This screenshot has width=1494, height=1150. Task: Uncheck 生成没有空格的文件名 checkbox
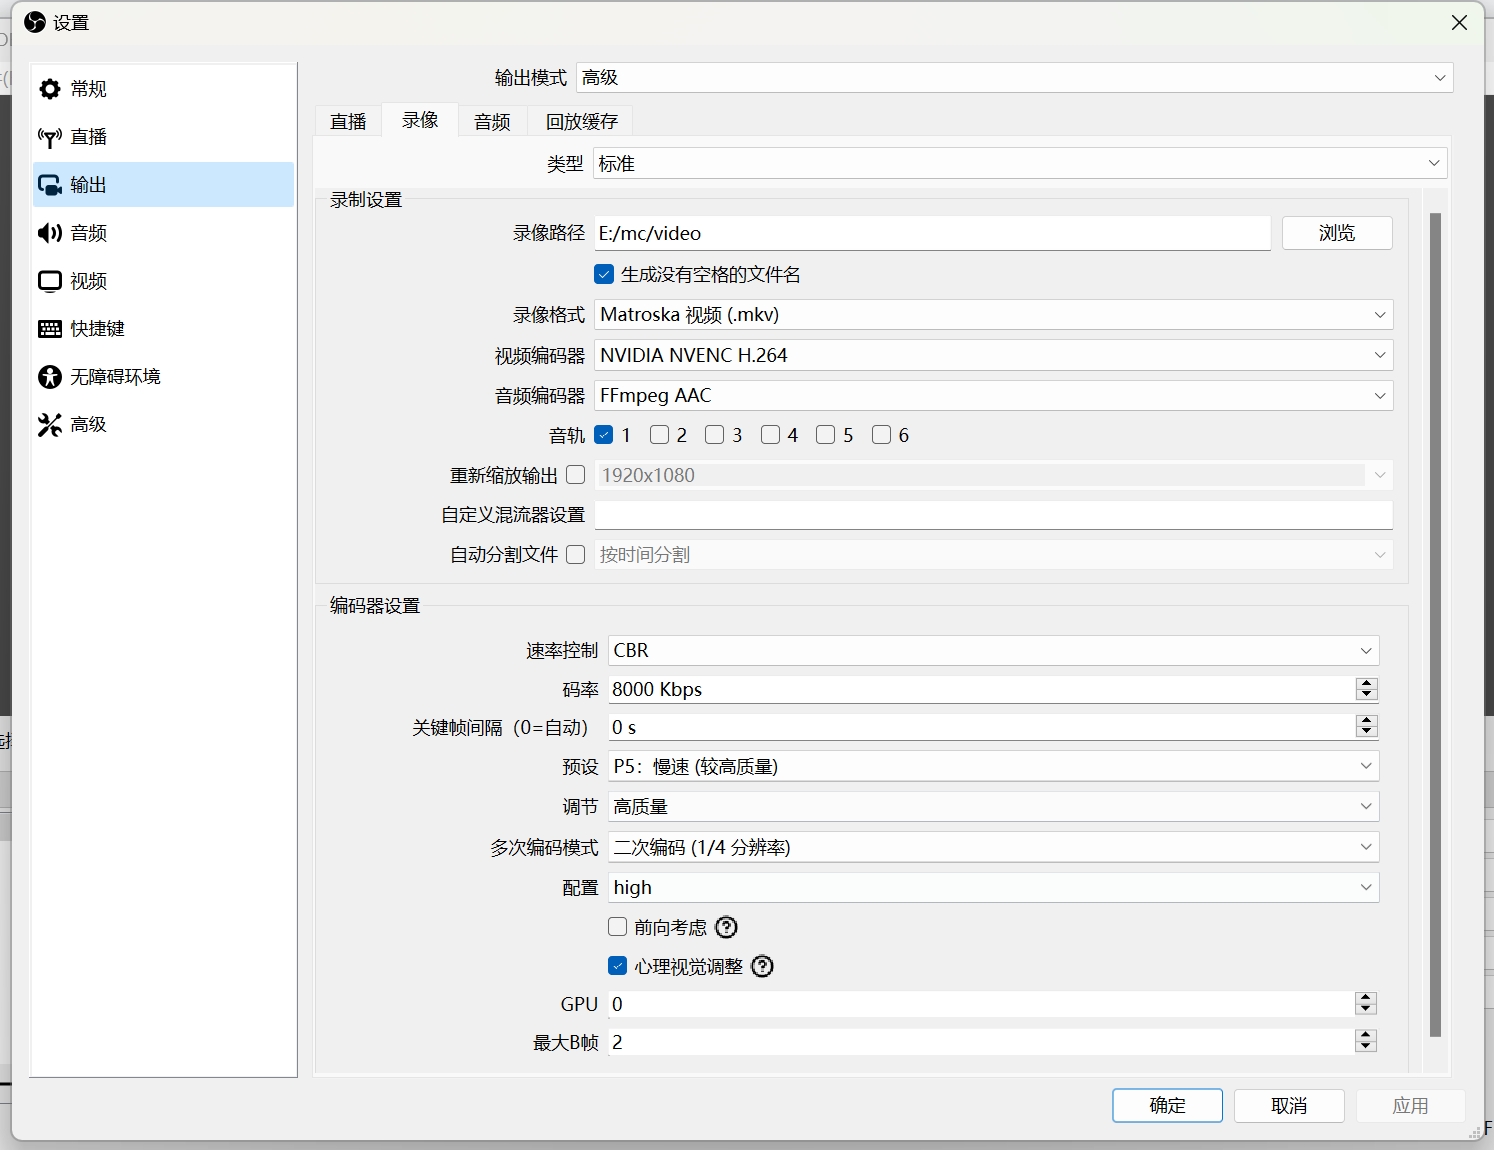604,274
